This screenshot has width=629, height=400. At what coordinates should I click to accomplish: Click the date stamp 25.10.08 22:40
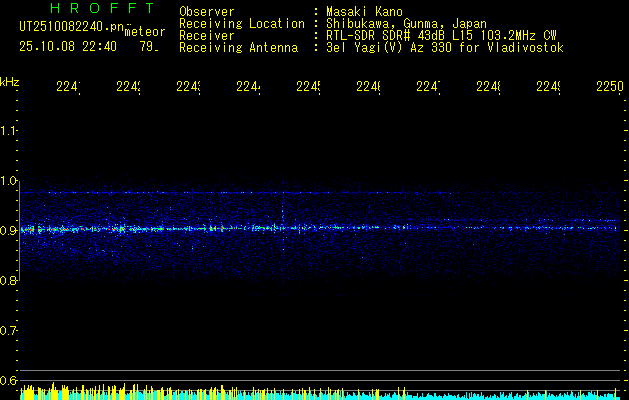tap(68, 47)
